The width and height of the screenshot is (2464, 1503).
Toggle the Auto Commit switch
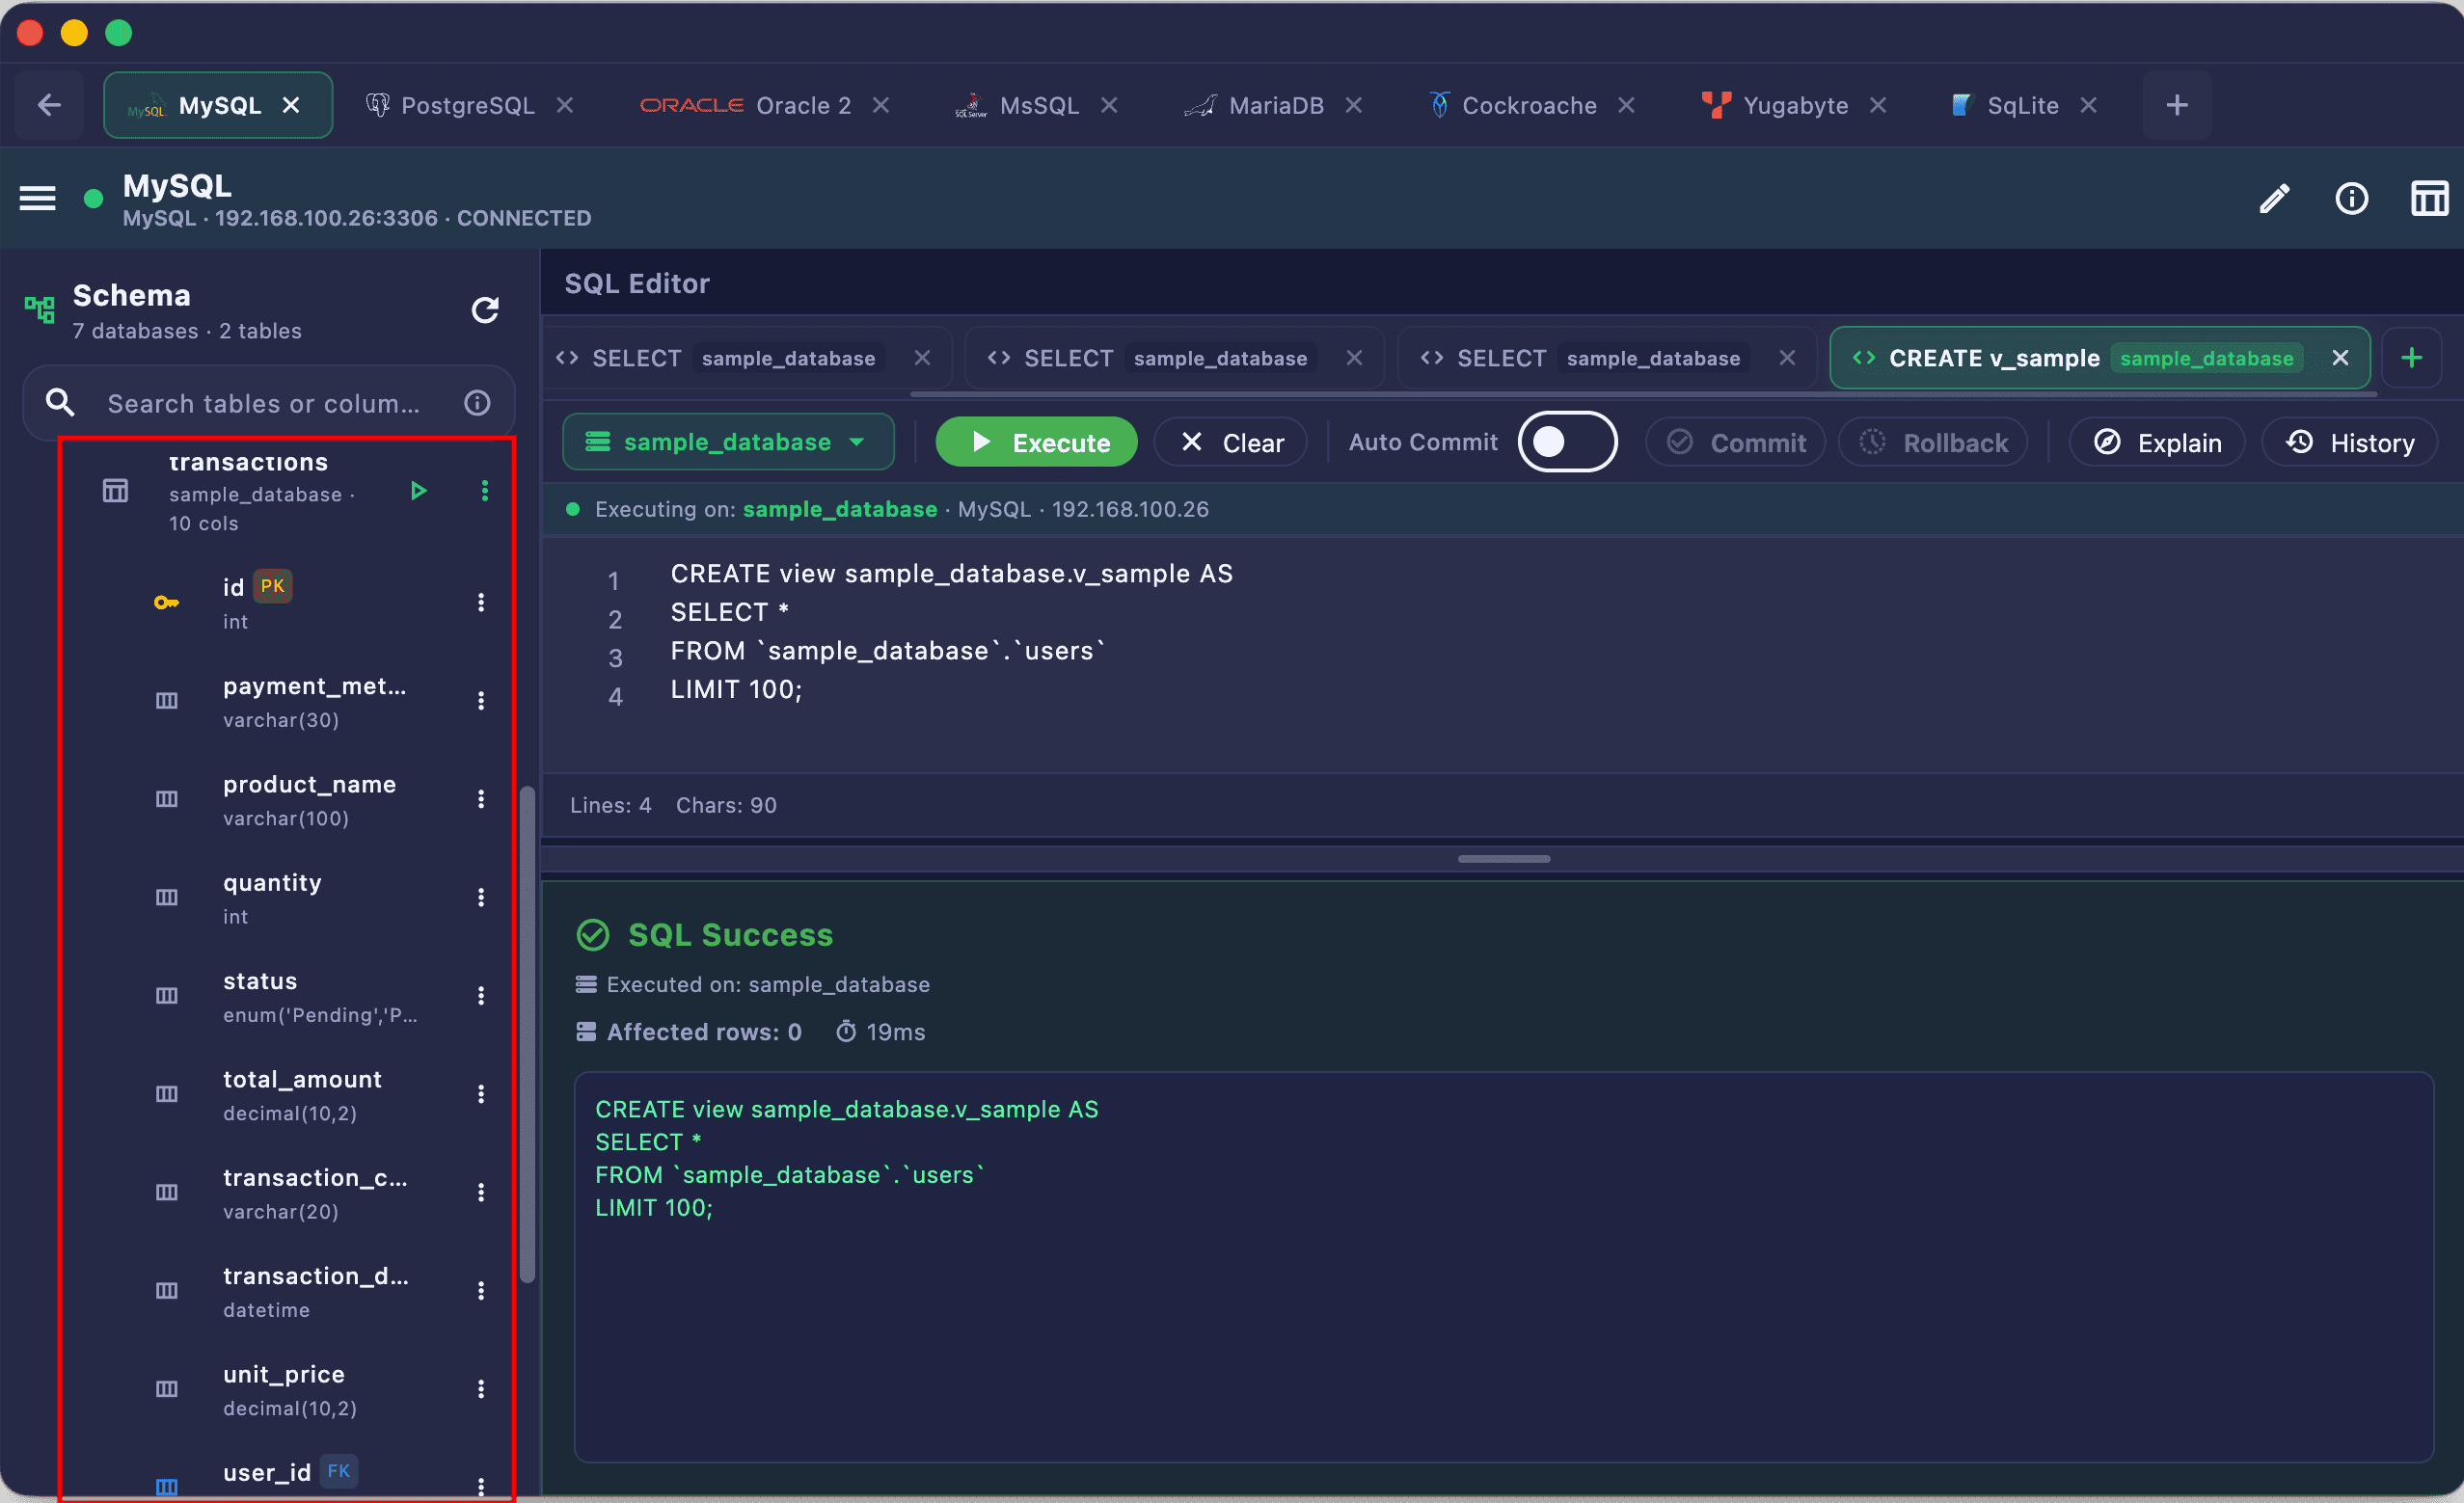(x=1567, y=442)
